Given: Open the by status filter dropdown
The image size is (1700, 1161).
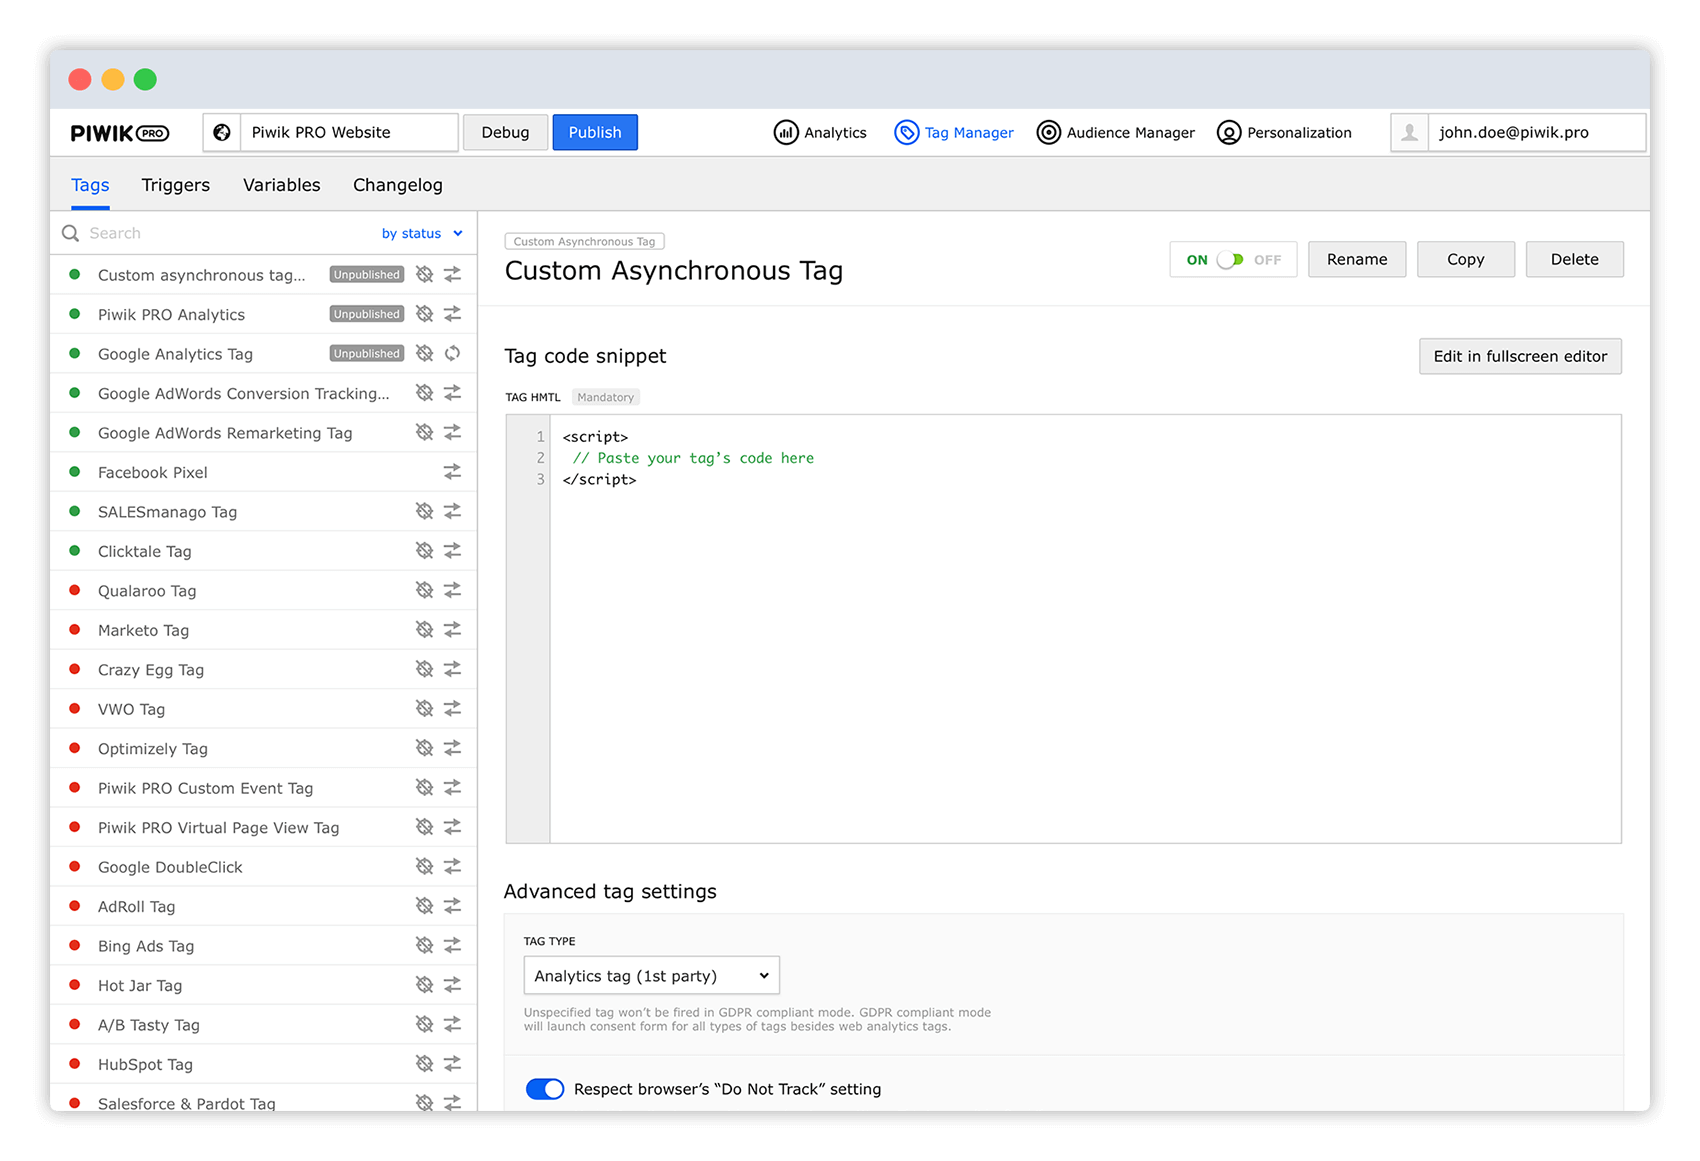Looking at the screenshot, I should [x=421, y=232].
